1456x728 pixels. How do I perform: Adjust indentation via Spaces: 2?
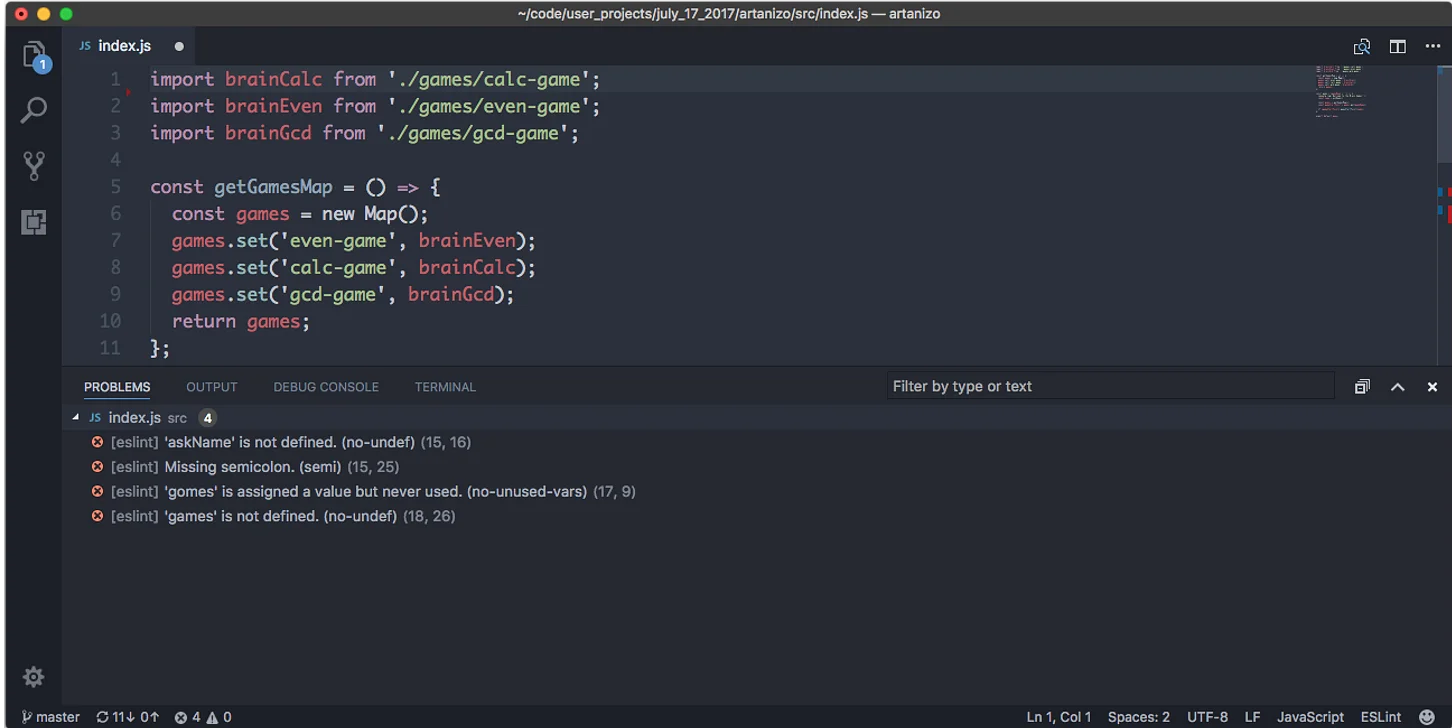(1138, 716)
